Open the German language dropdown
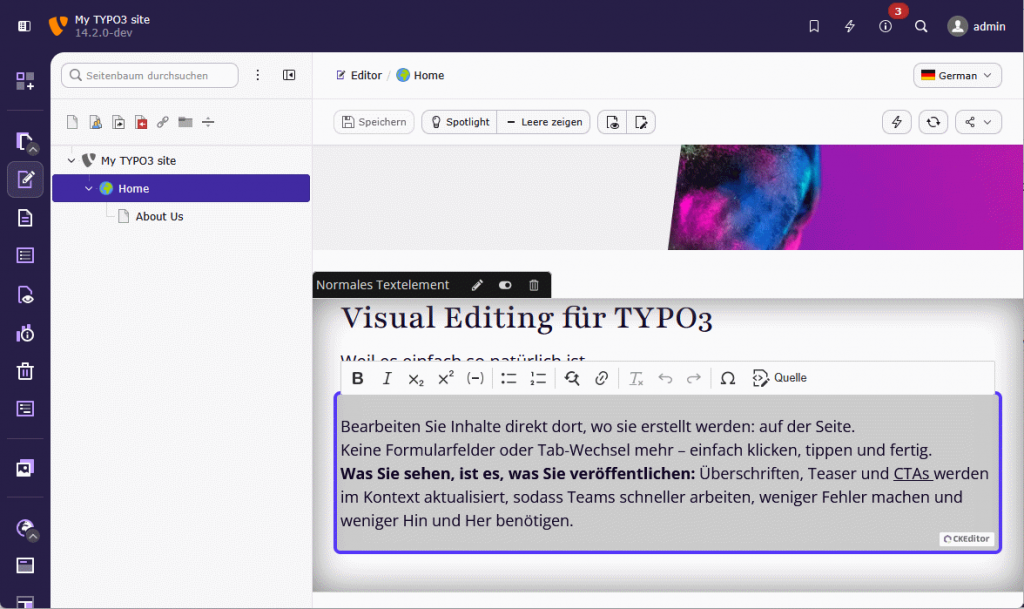 [956, 75]
